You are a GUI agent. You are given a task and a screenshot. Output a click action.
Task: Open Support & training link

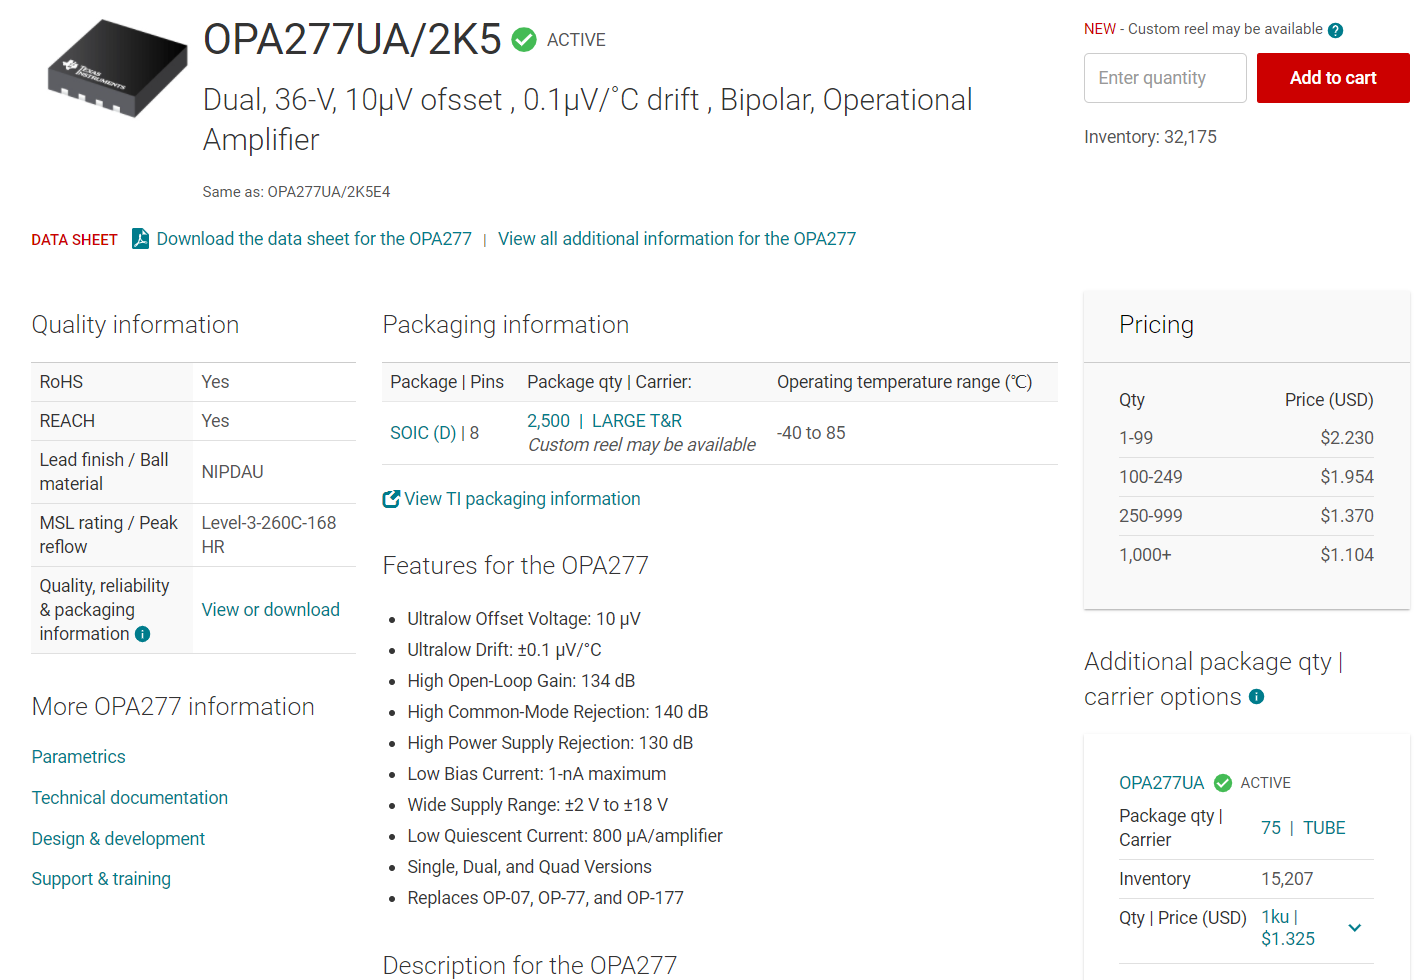coord(101,879)
